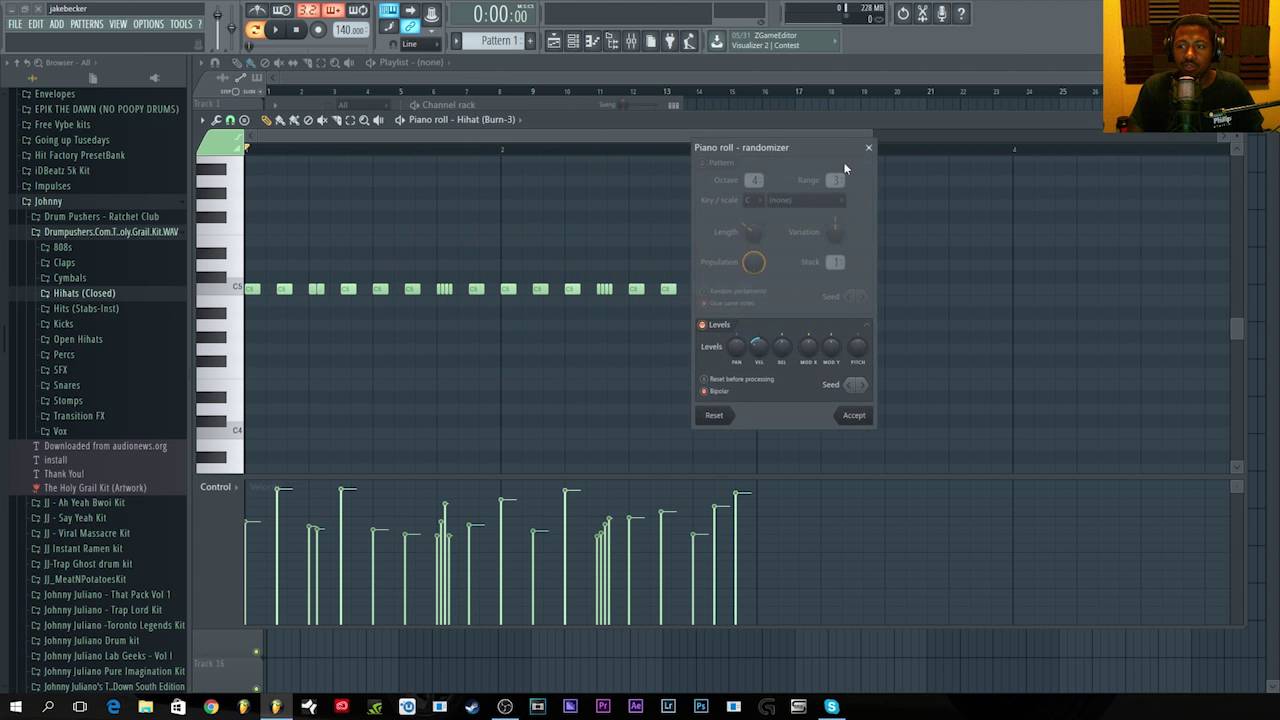Click Reset in the randomizer dialog
Viewport: 1280px width, 720px height.
point(714,415)
